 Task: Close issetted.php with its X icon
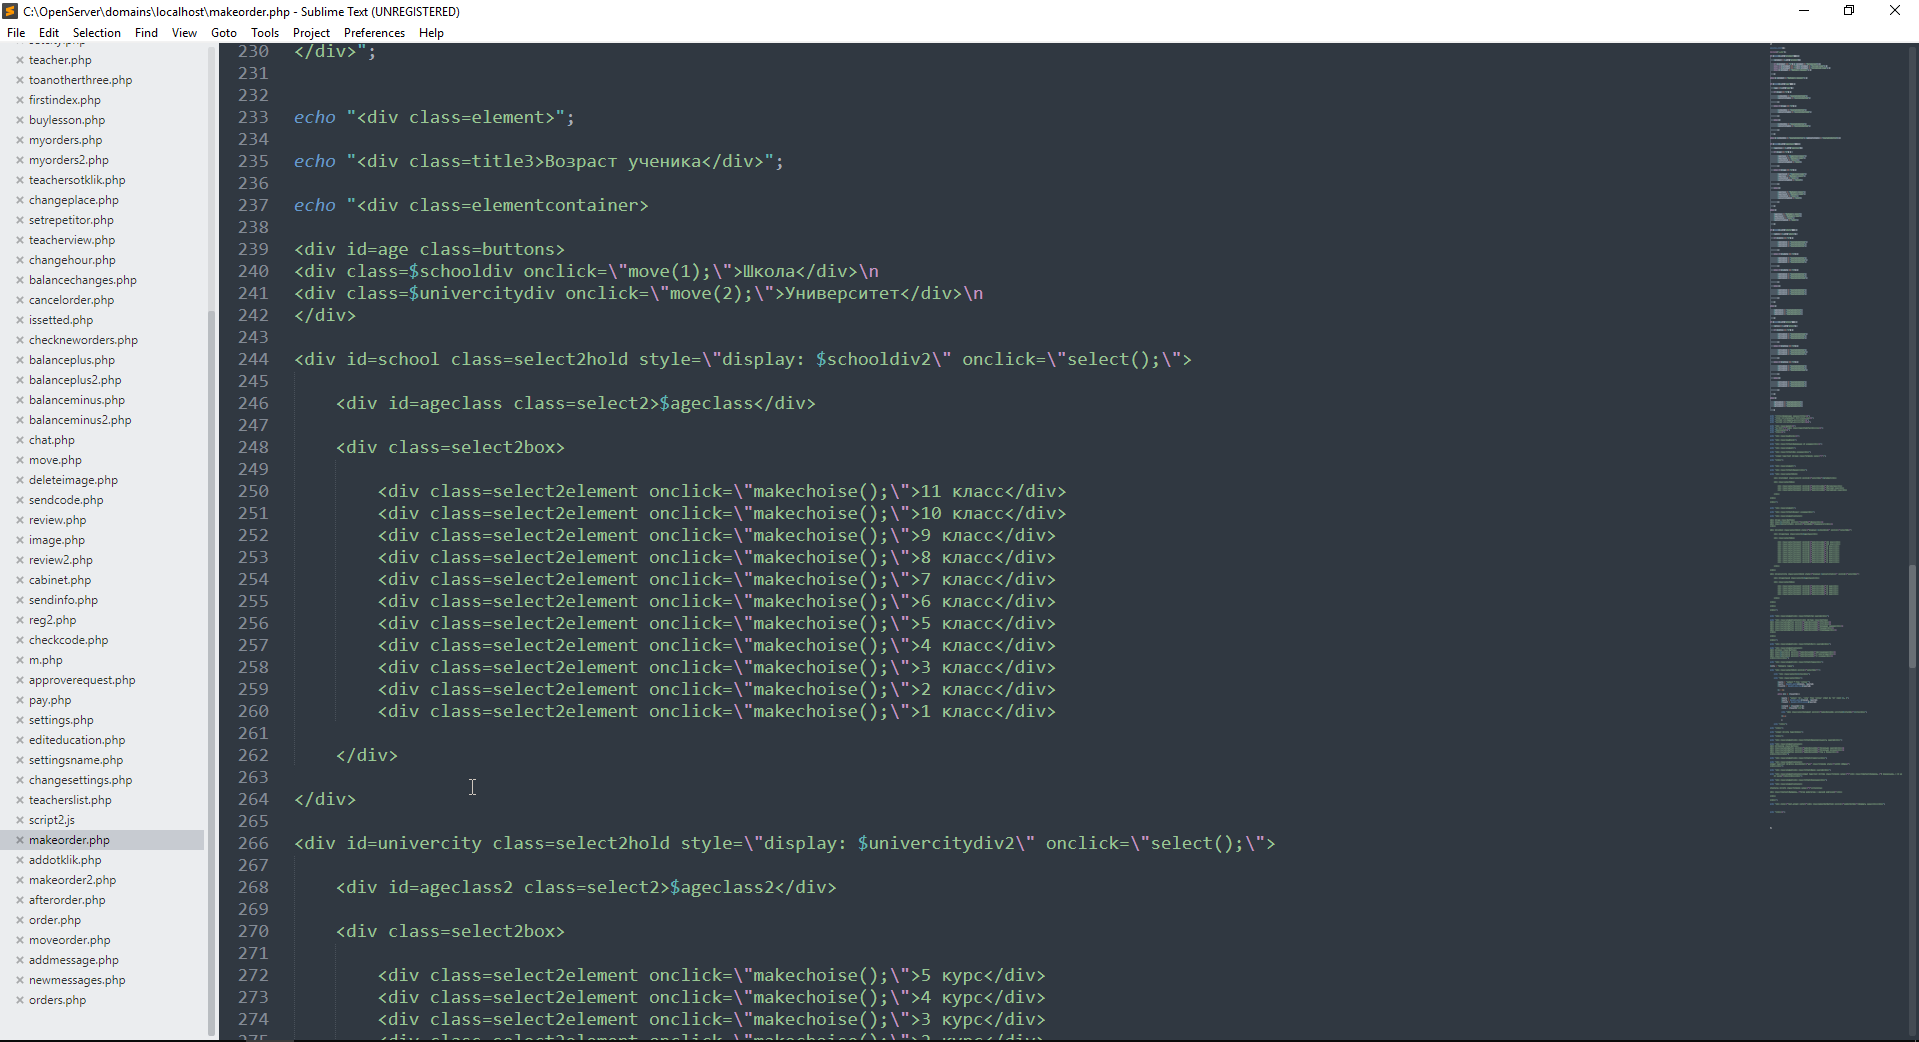pos(20,320)
